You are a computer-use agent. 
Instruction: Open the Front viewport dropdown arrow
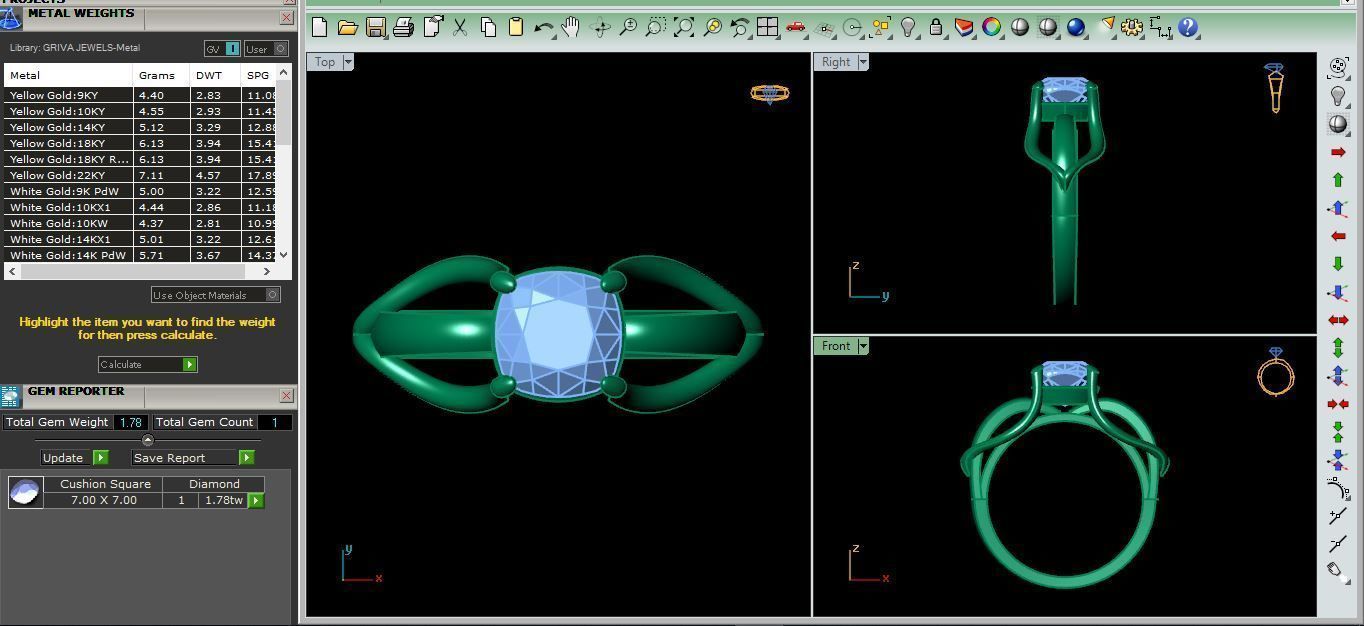click(862, 346)
